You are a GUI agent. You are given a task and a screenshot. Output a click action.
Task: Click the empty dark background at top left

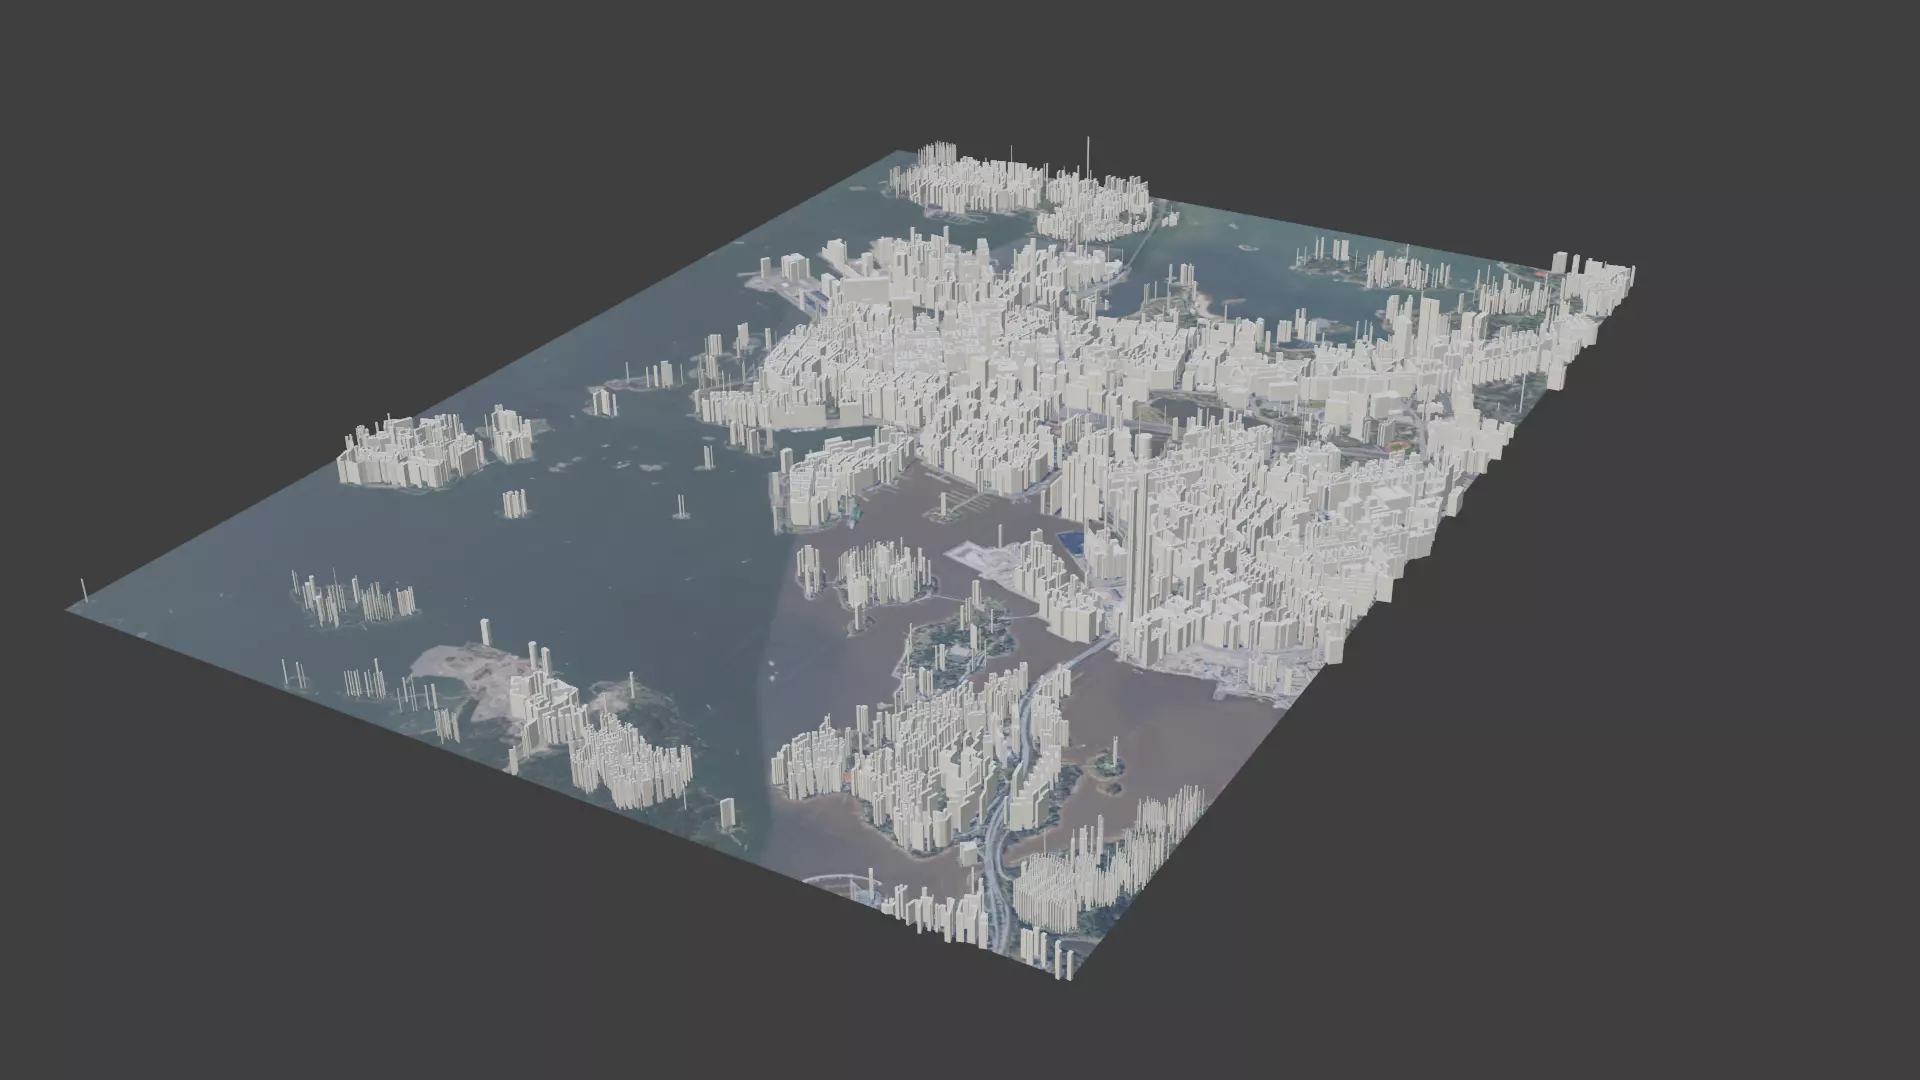300,150
